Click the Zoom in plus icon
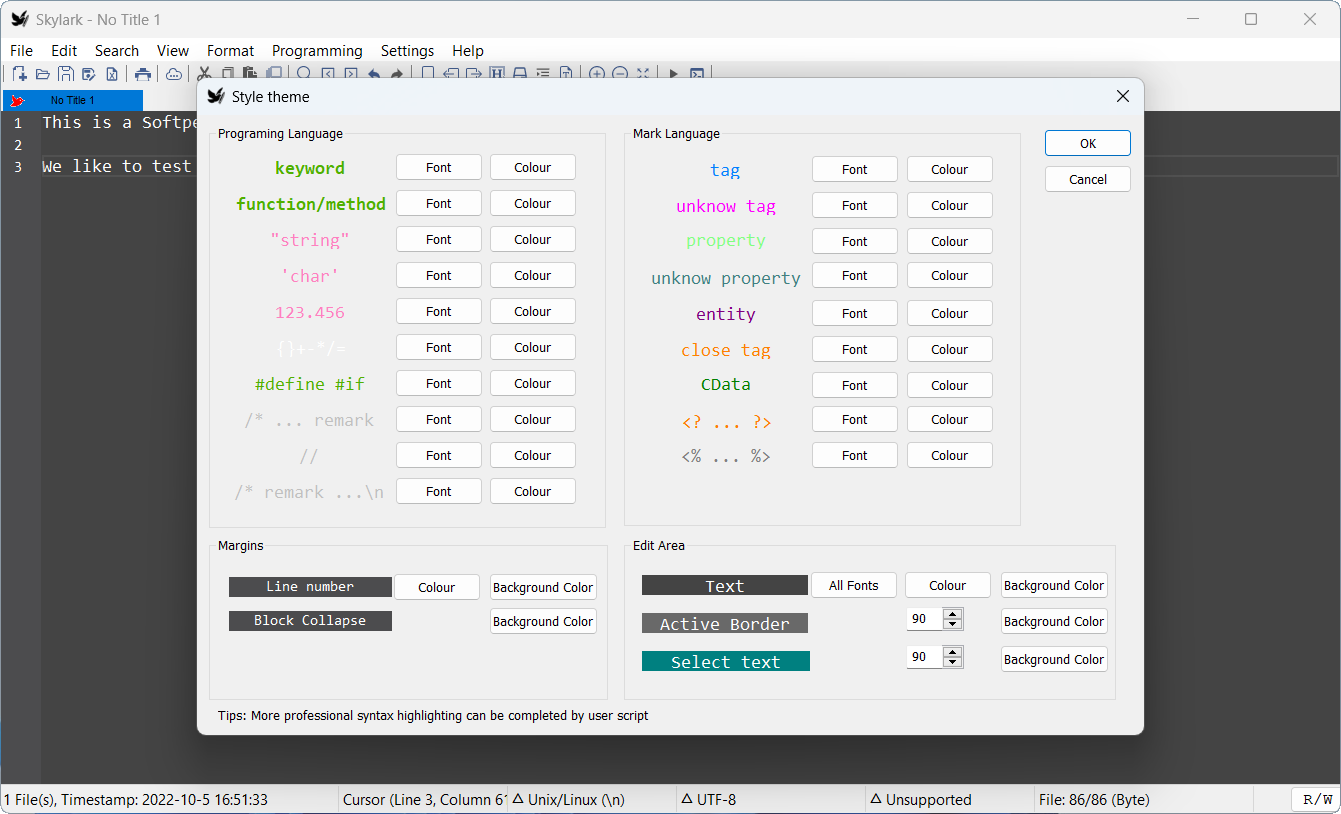 pos(597,74)
